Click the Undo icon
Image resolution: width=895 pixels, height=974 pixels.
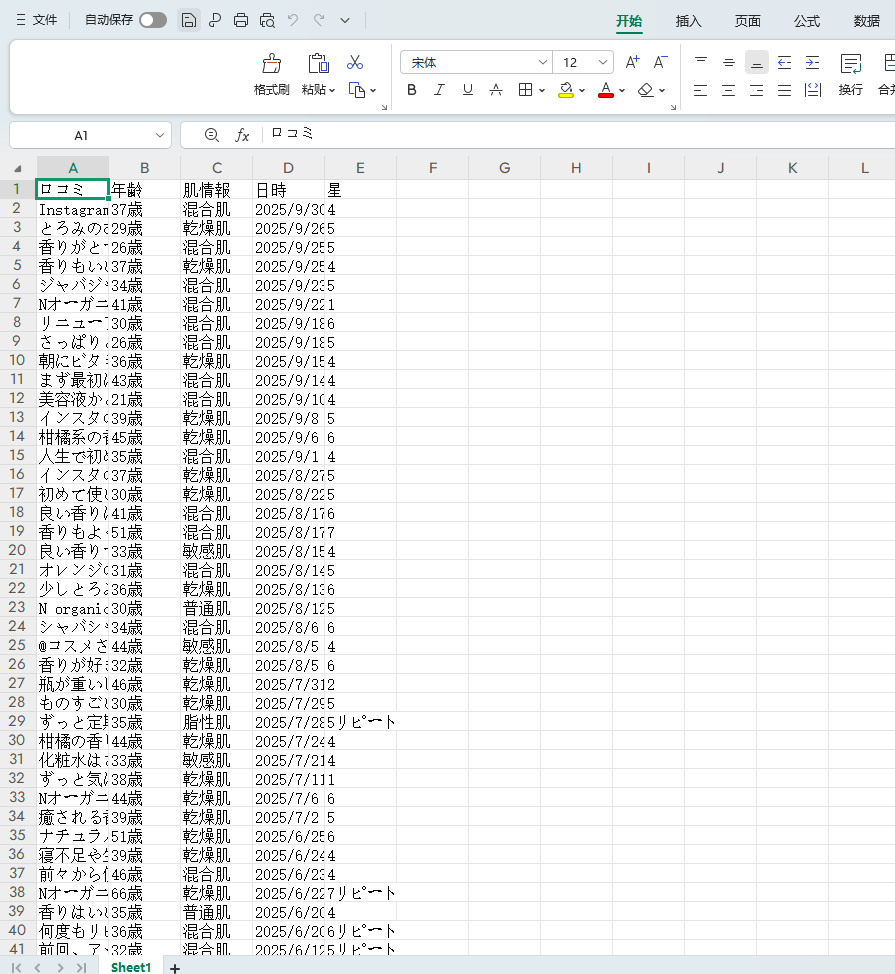290,19
